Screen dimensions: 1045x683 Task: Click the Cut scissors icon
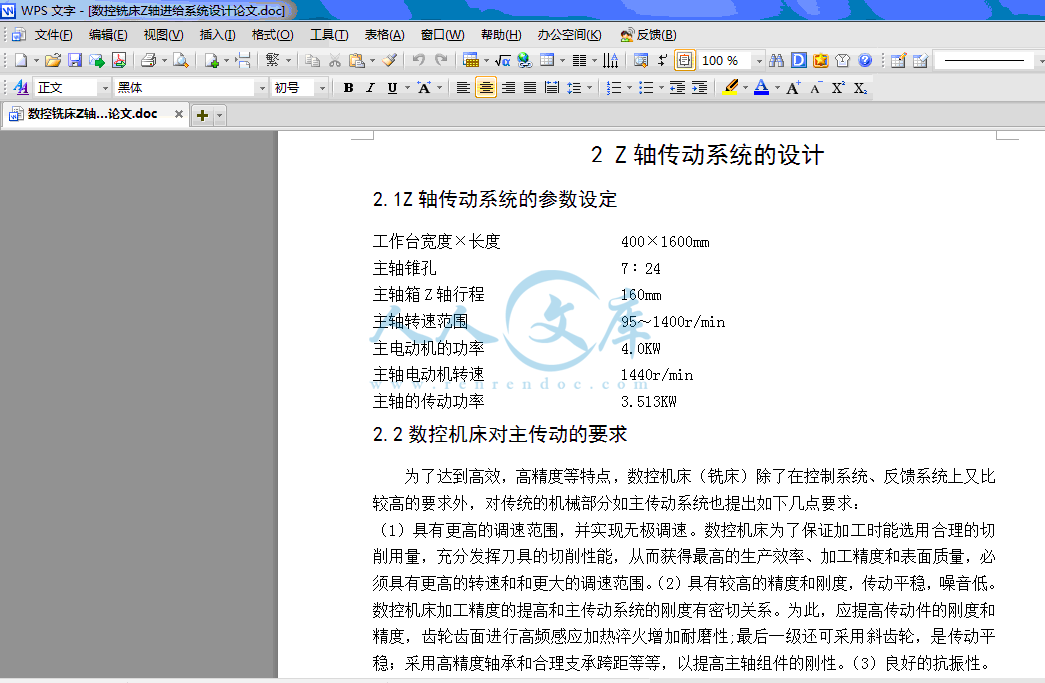coord(335,61)
